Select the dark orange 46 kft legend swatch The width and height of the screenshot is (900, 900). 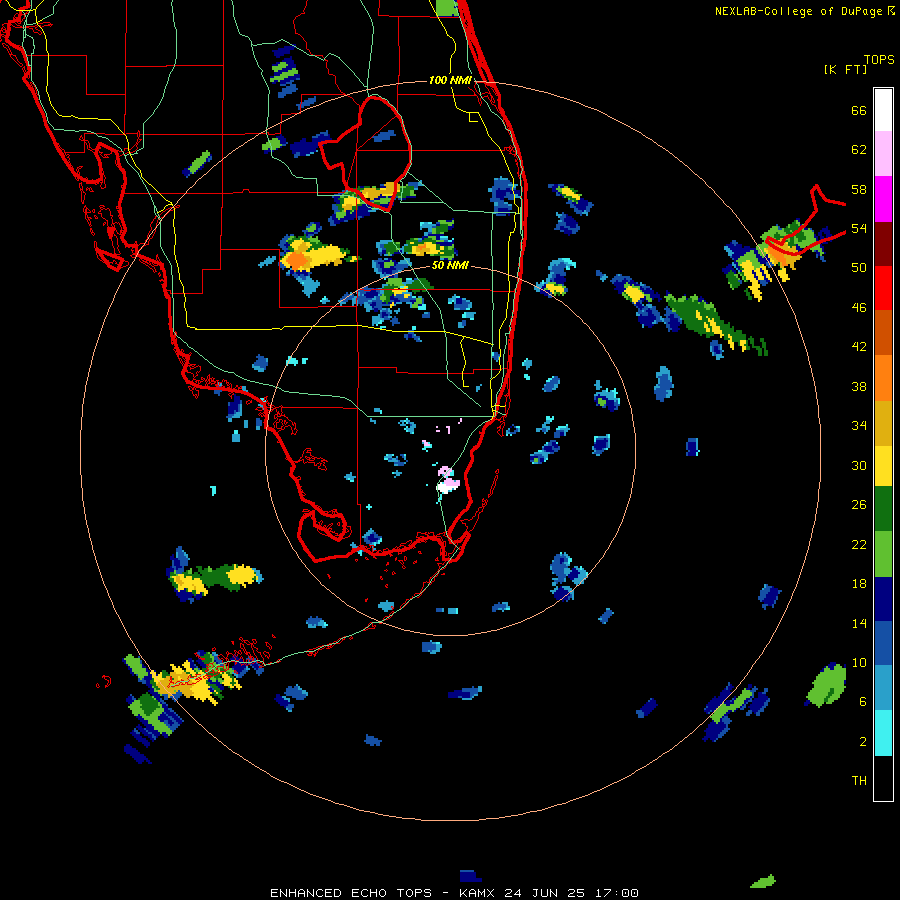pos(883,332)
